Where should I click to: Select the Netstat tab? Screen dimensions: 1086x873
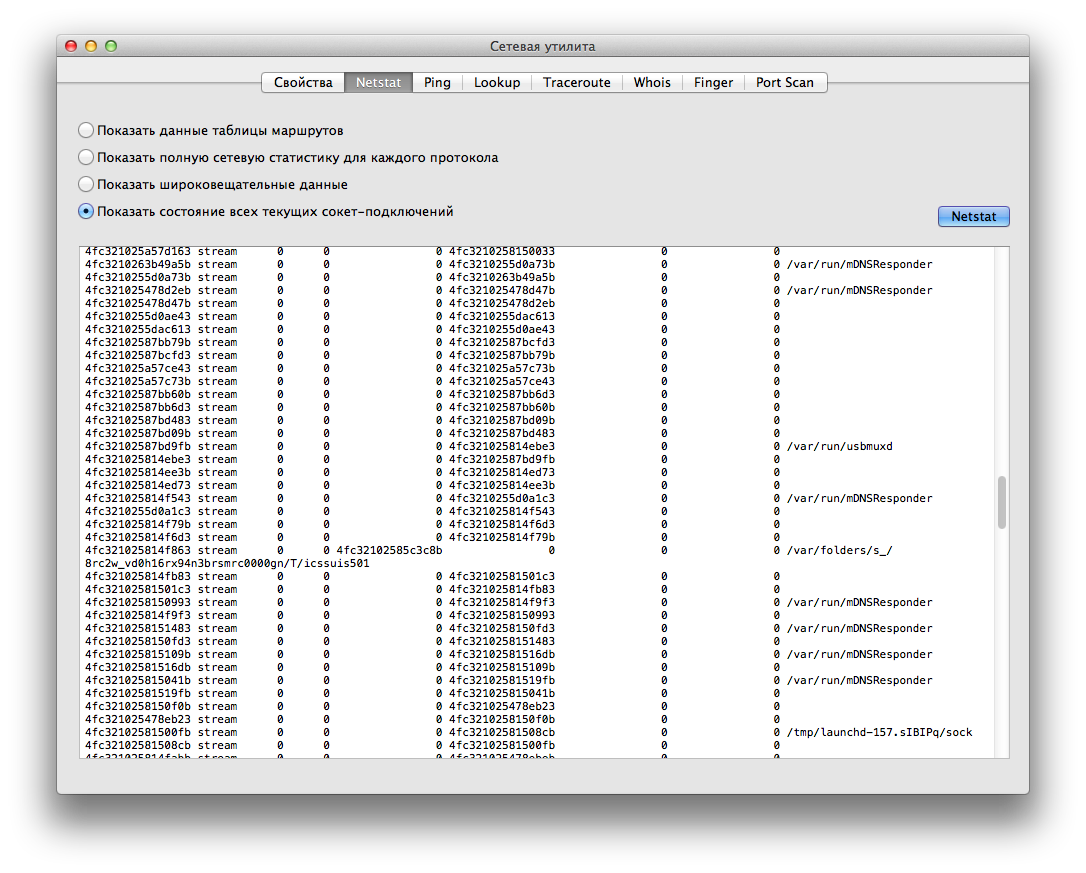coord(378,83)
